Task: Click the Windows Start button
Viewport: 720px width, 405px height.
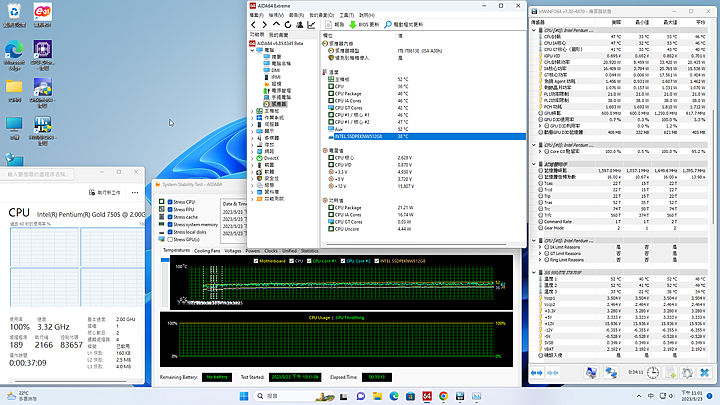Action: tap(244, 396)
